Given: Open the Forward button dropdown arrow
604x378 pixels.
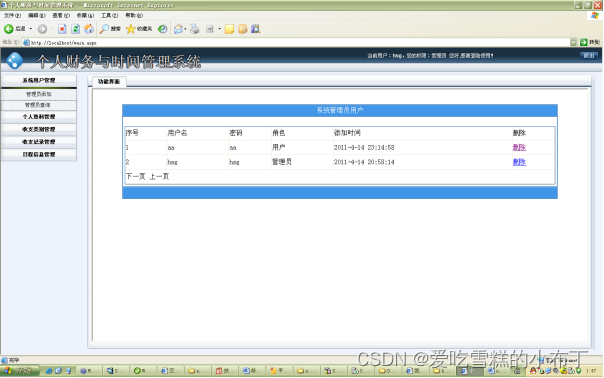Looking at the screenshot, I should point(52,29).
